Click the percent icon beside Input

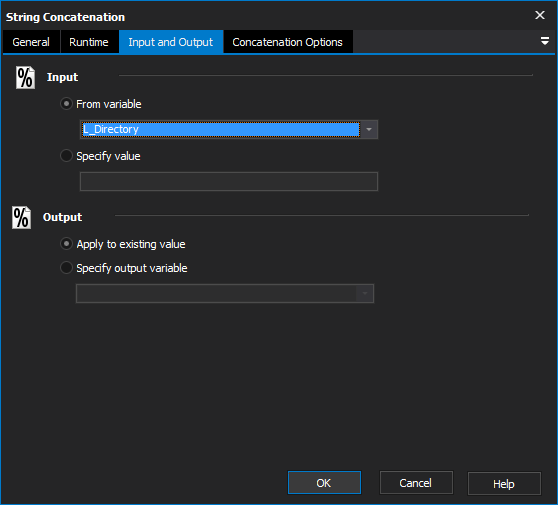[25, 78]
